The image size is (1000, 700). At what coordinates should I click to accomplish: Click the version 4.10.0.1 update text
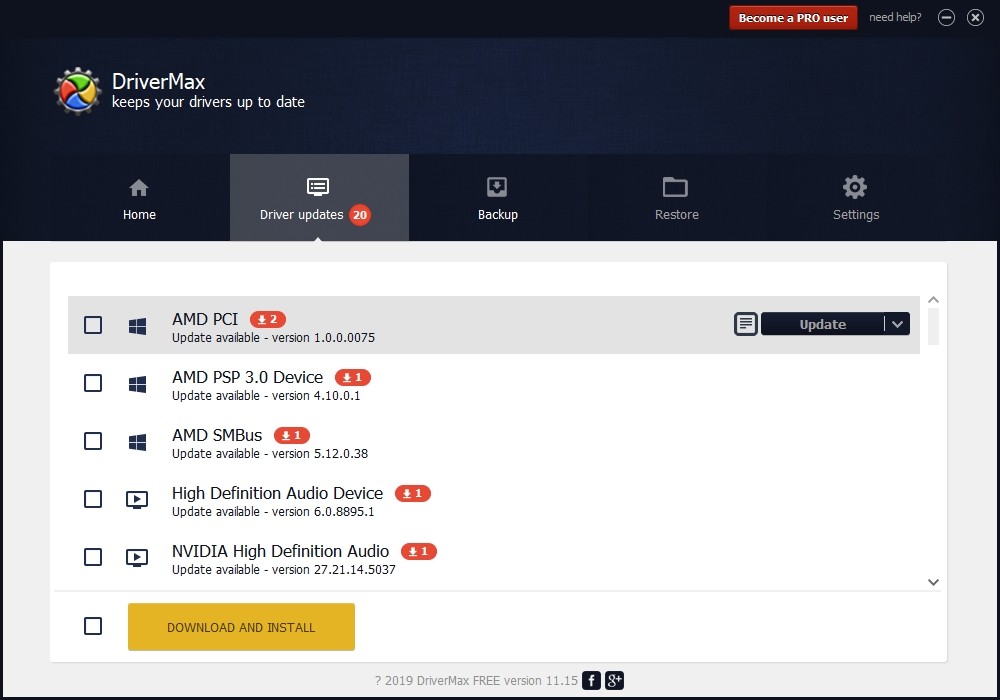pos(266,395)
